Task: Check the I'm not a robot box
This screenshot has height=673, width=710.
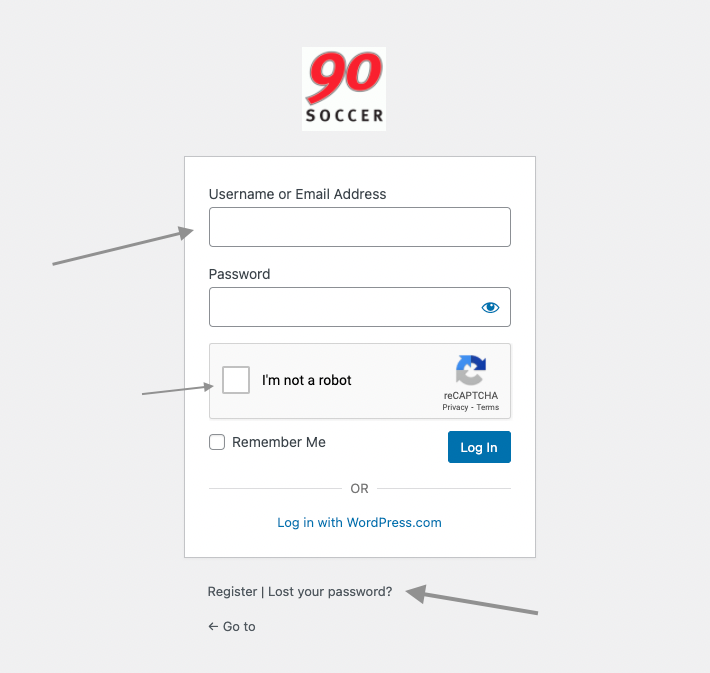Action: coord(235,380)
